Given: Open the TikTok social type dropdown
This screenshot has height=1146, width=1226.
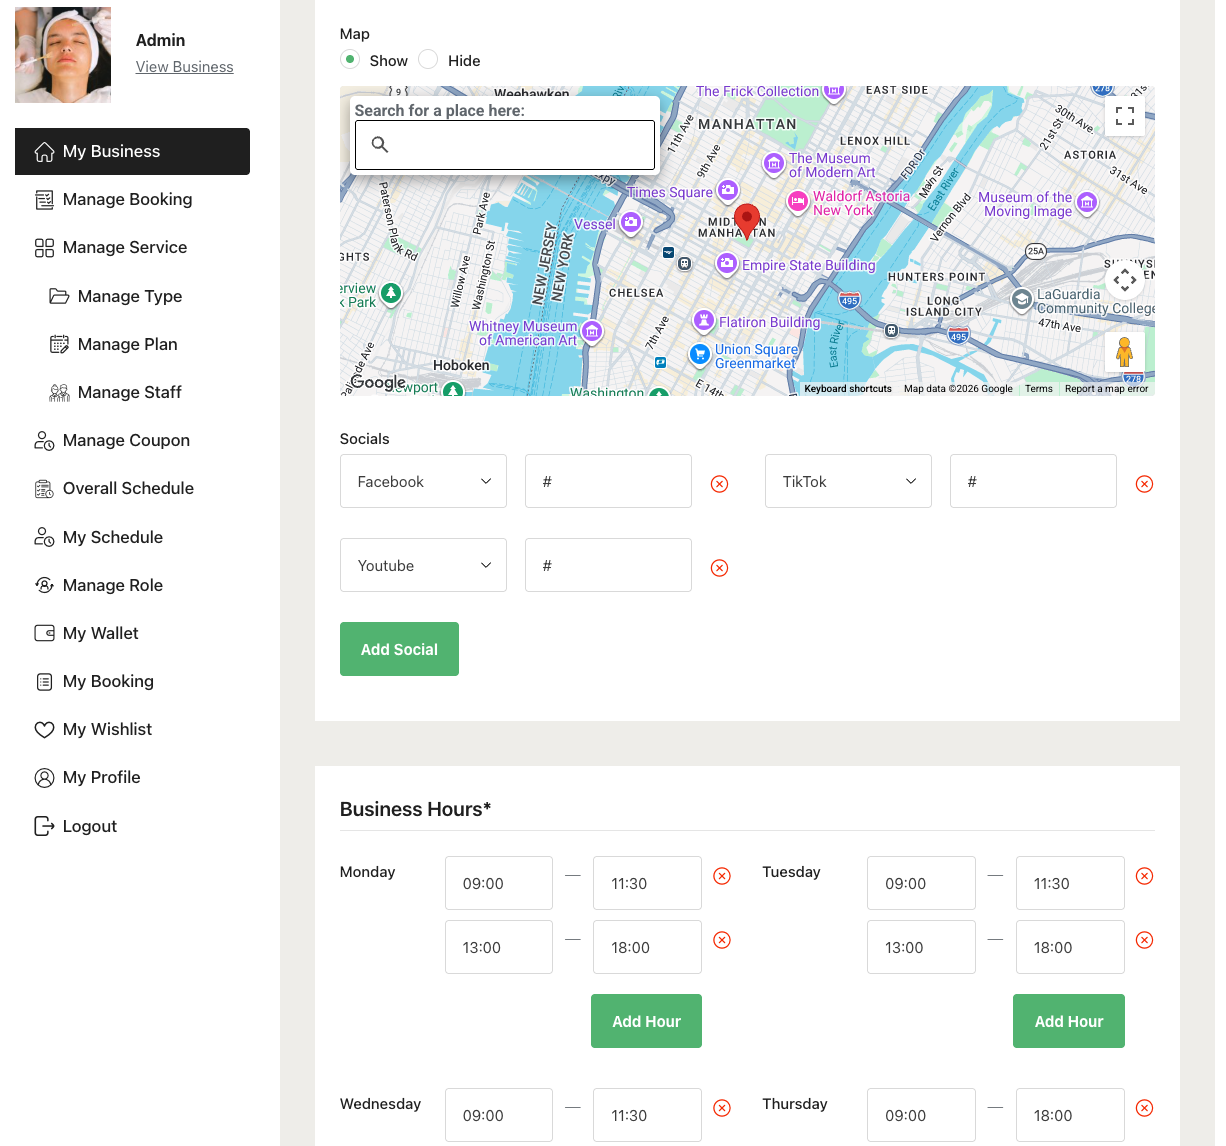Looking at the screenshot, I should (x=848, y=481).
